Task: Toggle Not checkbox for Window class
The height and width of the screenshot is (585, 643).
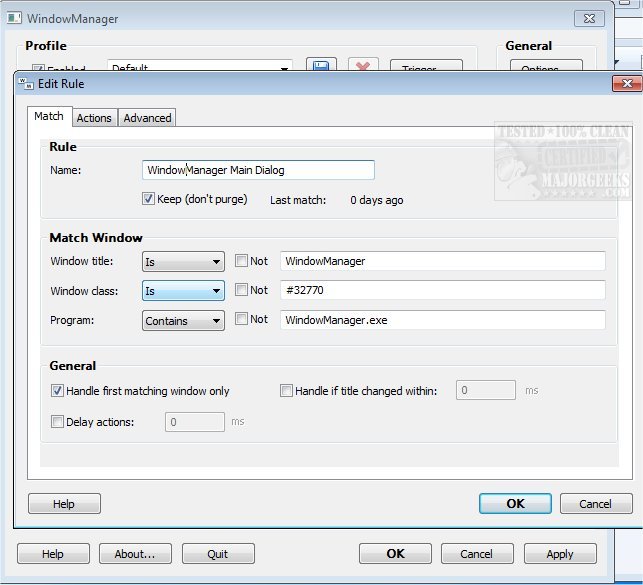Action: (241, 290)
